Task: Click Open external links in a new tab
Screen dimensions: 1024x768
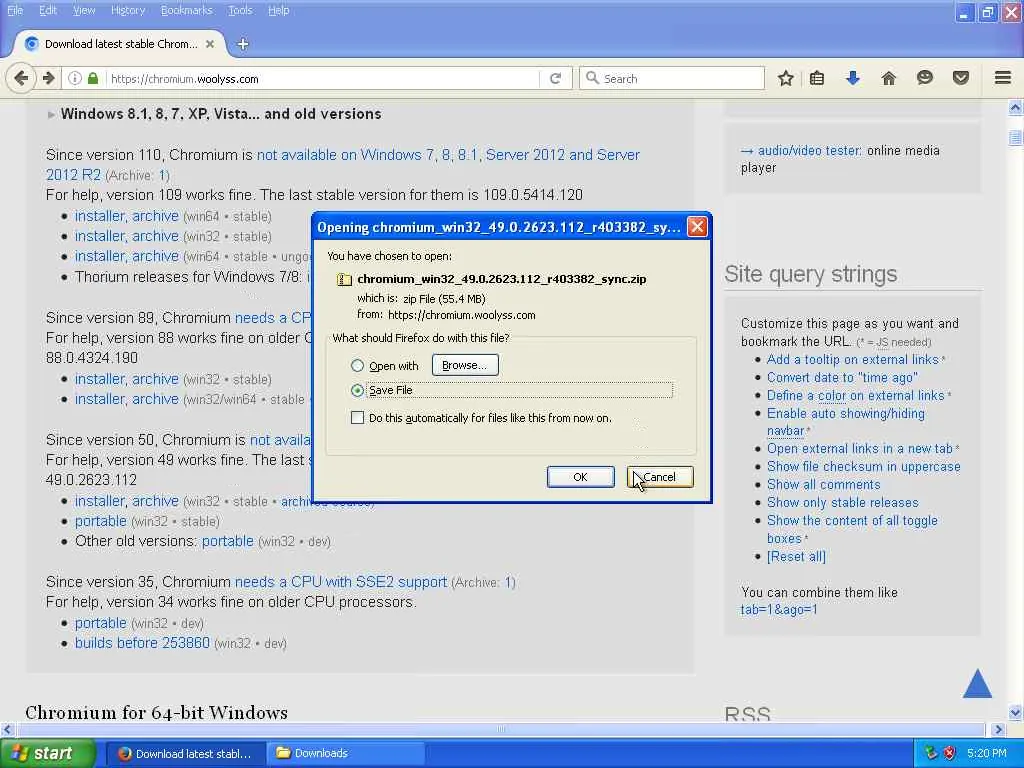Action: point(859,449)
